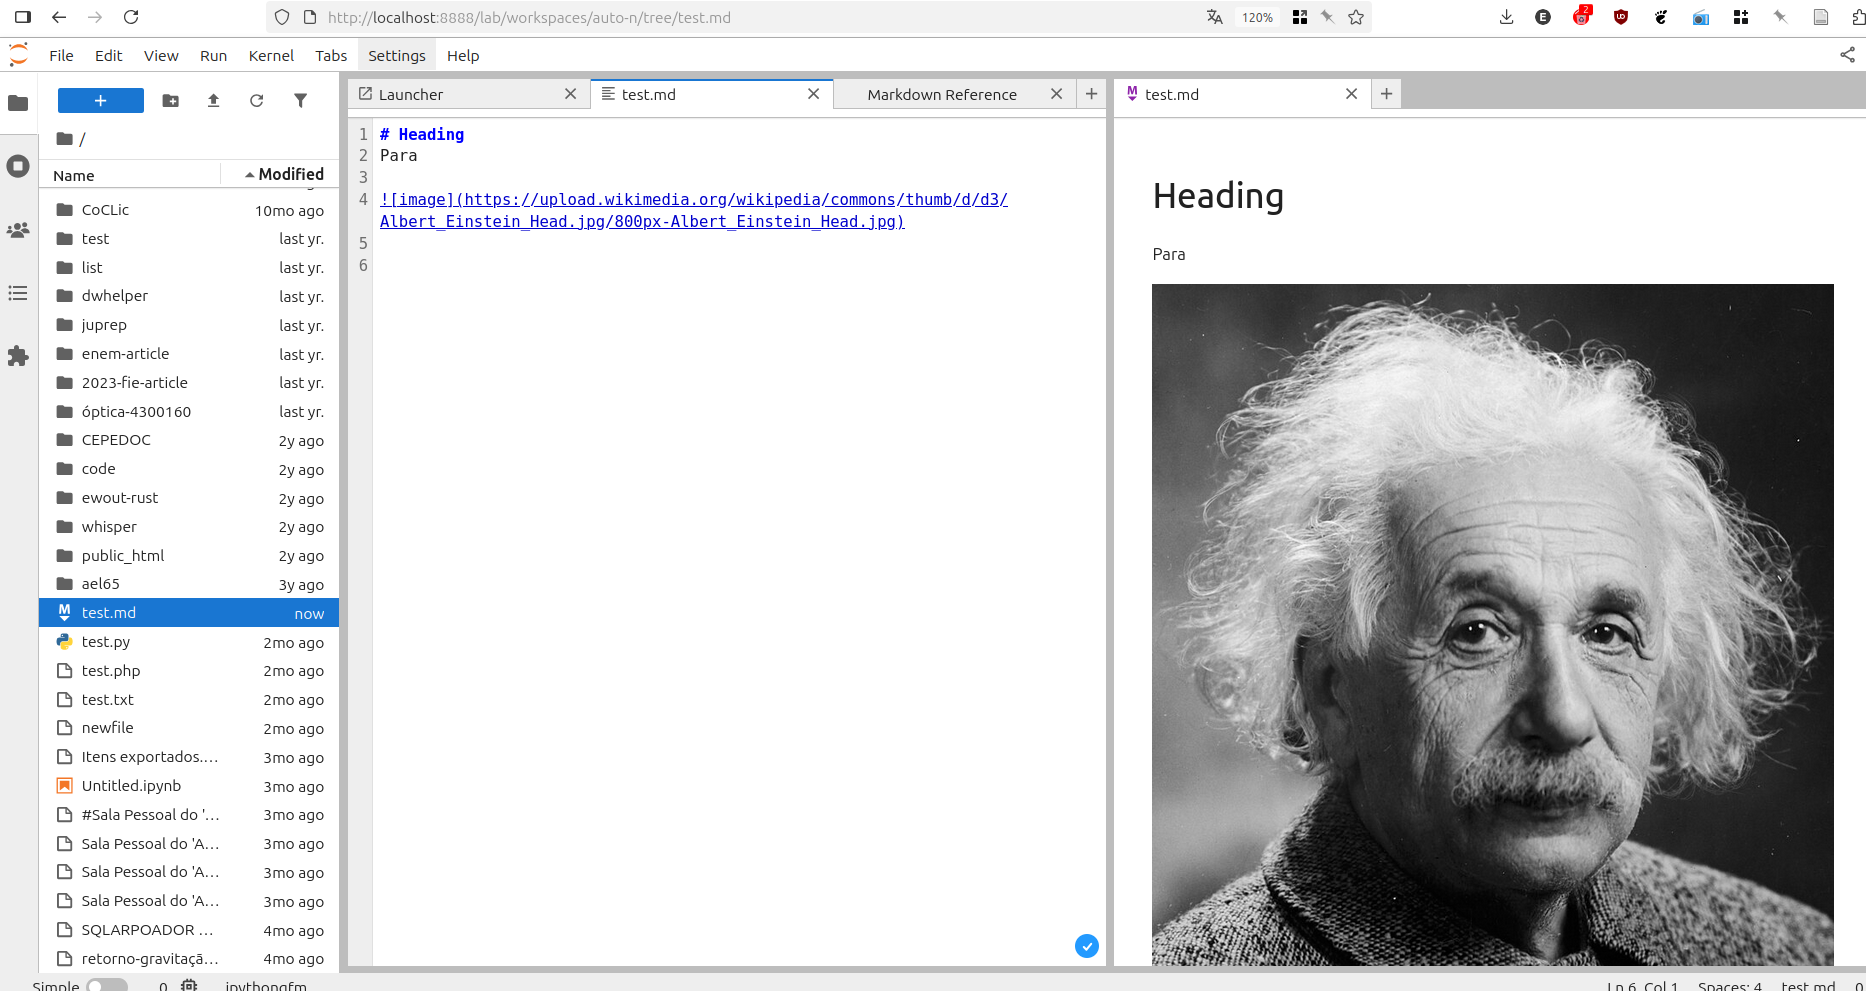This screenshot has height=991, width=1866.
Task: Select Untitled.ipynb notebook file
Action: 190,786
